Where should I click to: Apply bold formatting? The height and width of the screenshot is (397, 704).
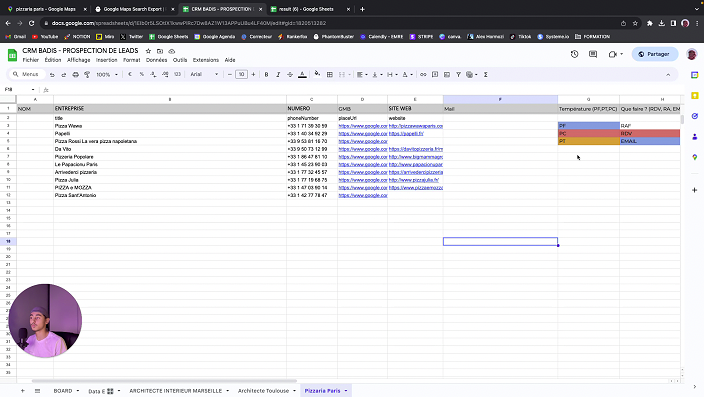(266, 75)
